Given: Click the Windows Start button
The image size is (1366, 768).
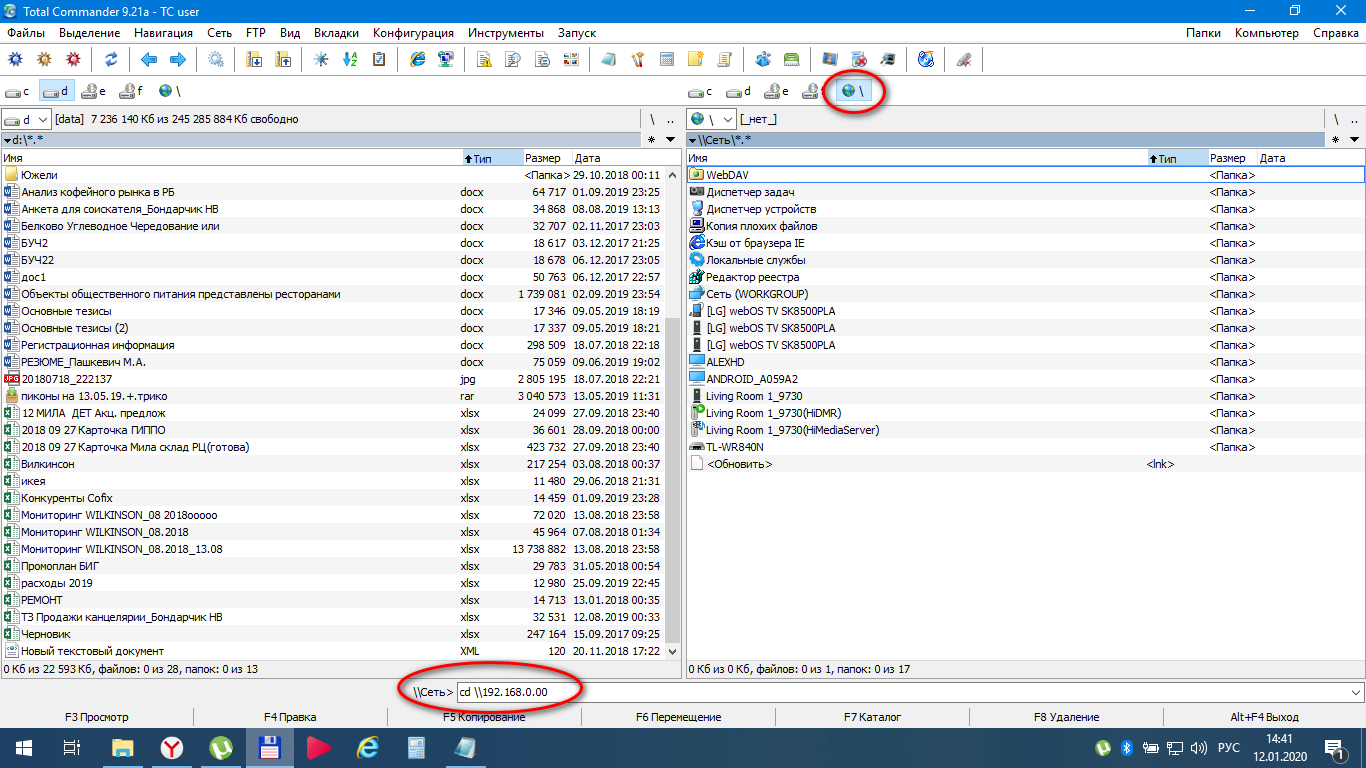Looking at the screenshot, I should [x=23, y=747].
